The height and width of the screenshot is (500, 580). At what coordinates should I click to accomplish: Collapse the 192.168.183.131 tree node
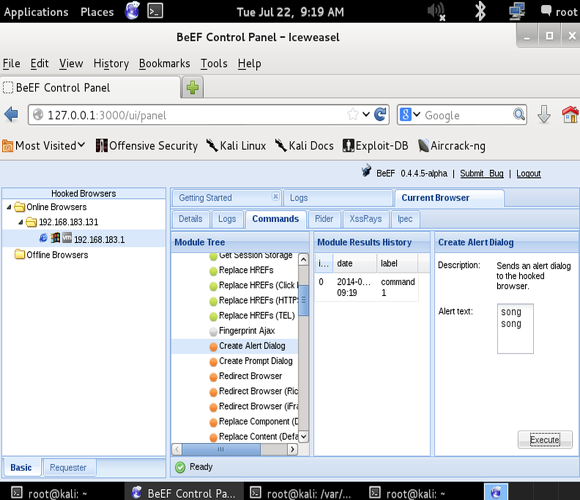tap(21, 222)
